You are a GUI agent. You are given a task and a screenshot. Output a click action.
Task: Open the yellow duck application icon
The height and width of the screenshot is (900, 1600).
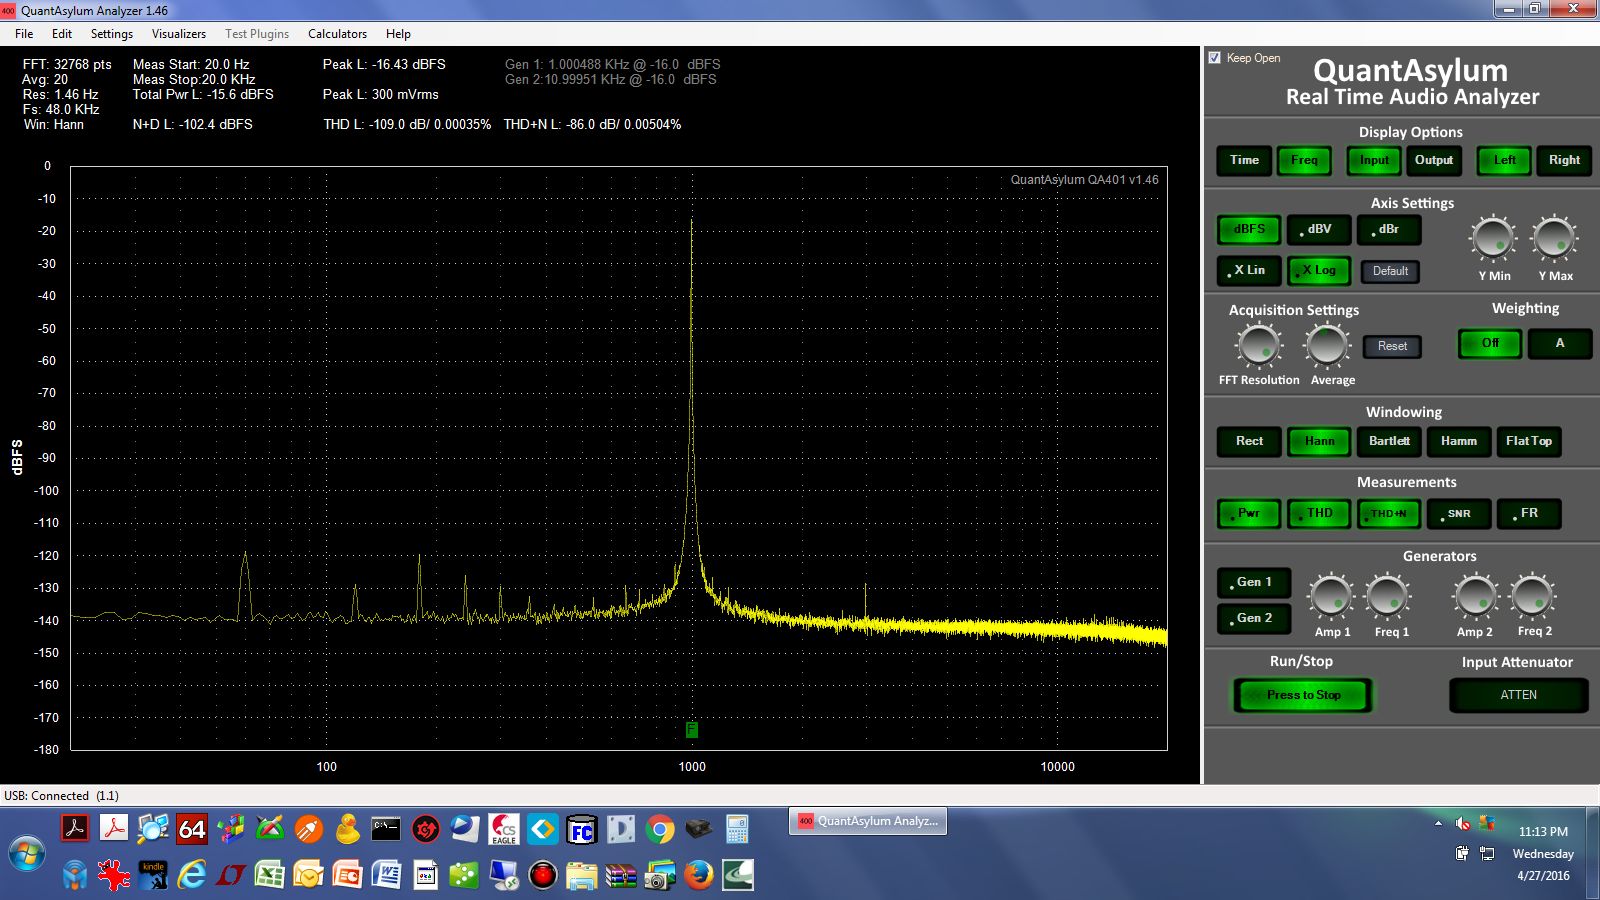[x=347, y=829]
